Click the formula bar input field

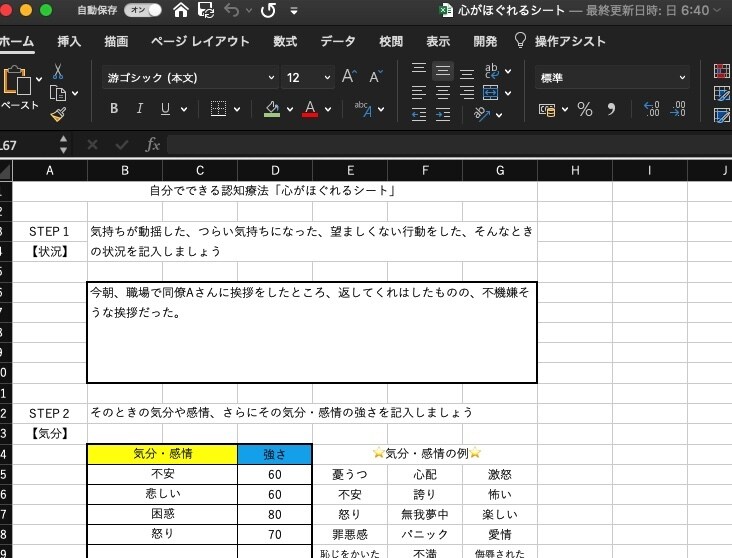point(449,145)
